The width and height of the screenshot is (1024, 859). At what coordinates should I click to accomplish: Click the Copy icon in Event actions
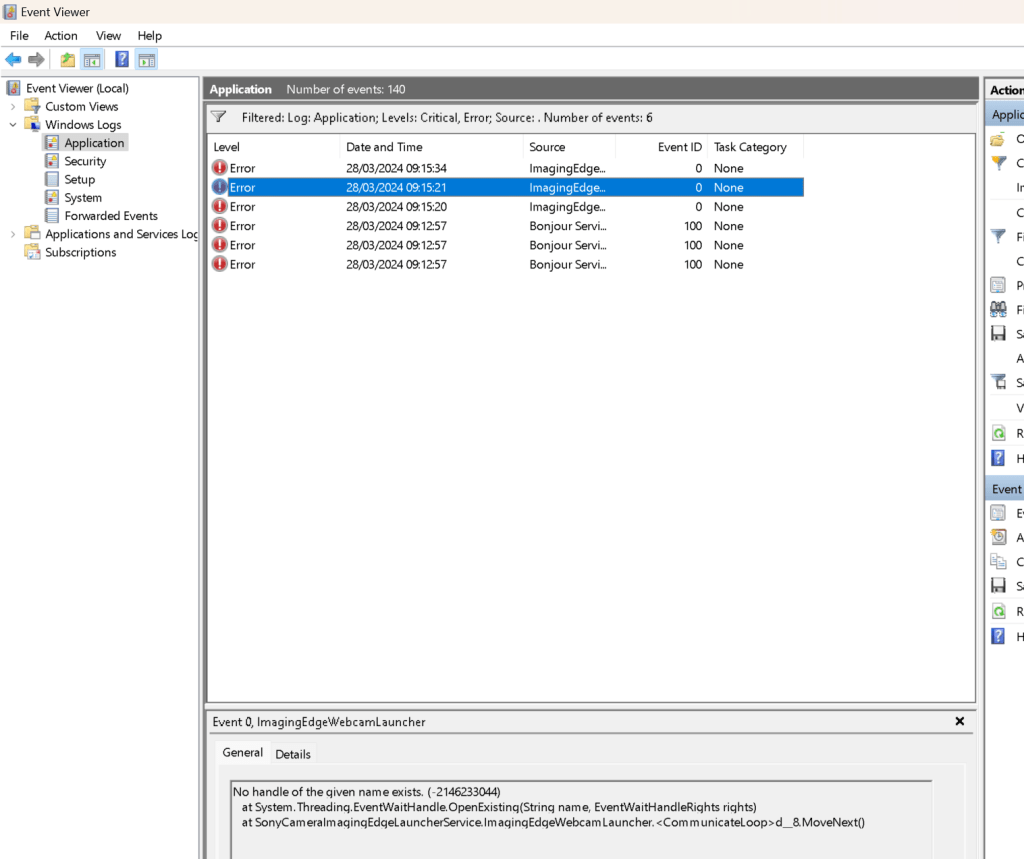[x=998, y=562]
